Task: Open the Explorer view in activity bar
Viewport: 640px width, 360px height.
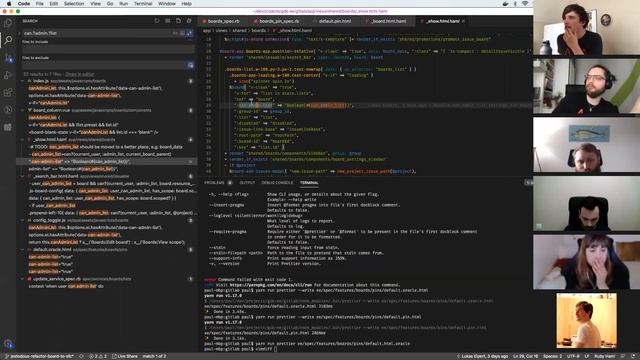Action: 8,23
